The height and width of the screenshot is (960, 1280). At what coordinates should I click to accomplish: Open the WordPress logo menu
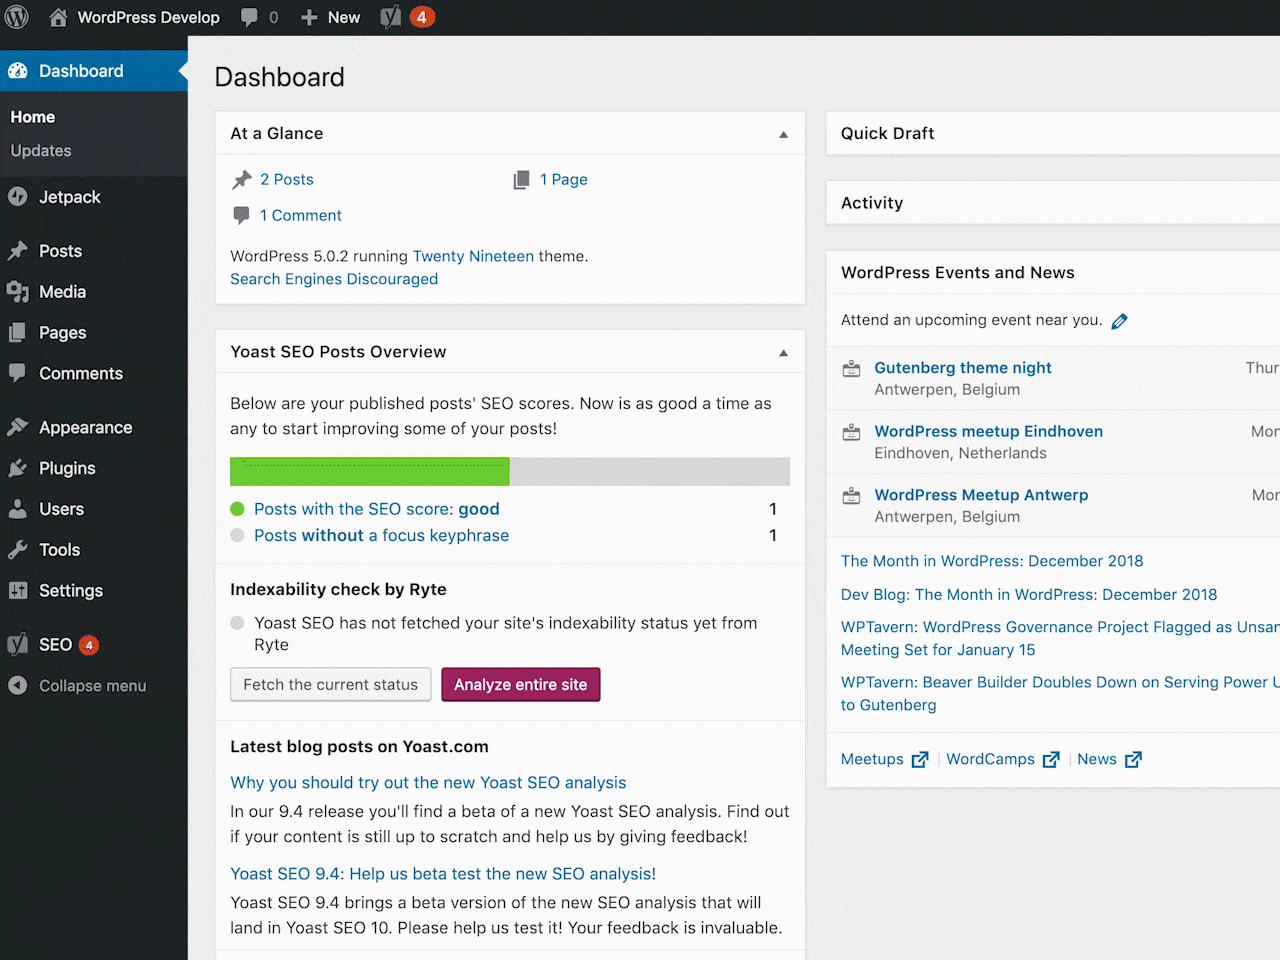(x=17, y=17)
